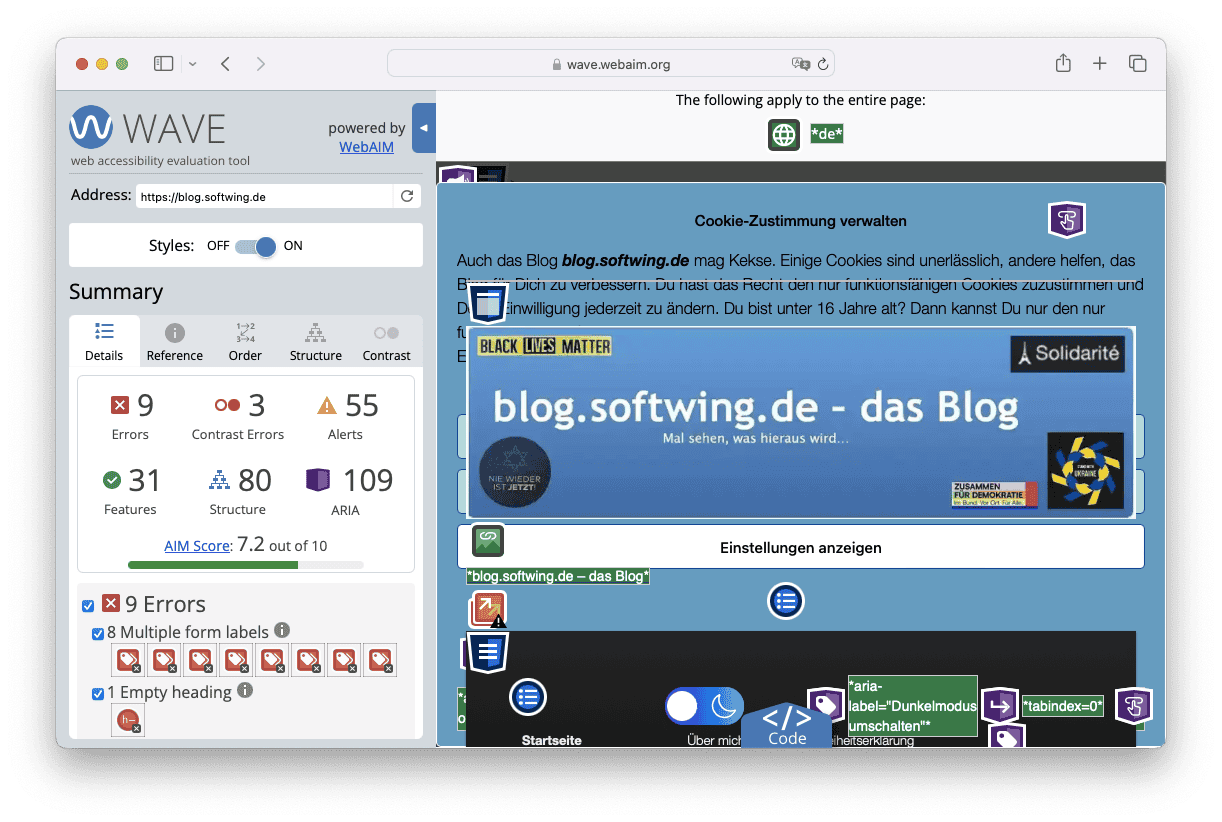This screenshot has height=822, width=1222.
Task: Click the Contrast Errors summary icon
Action: 227,405
